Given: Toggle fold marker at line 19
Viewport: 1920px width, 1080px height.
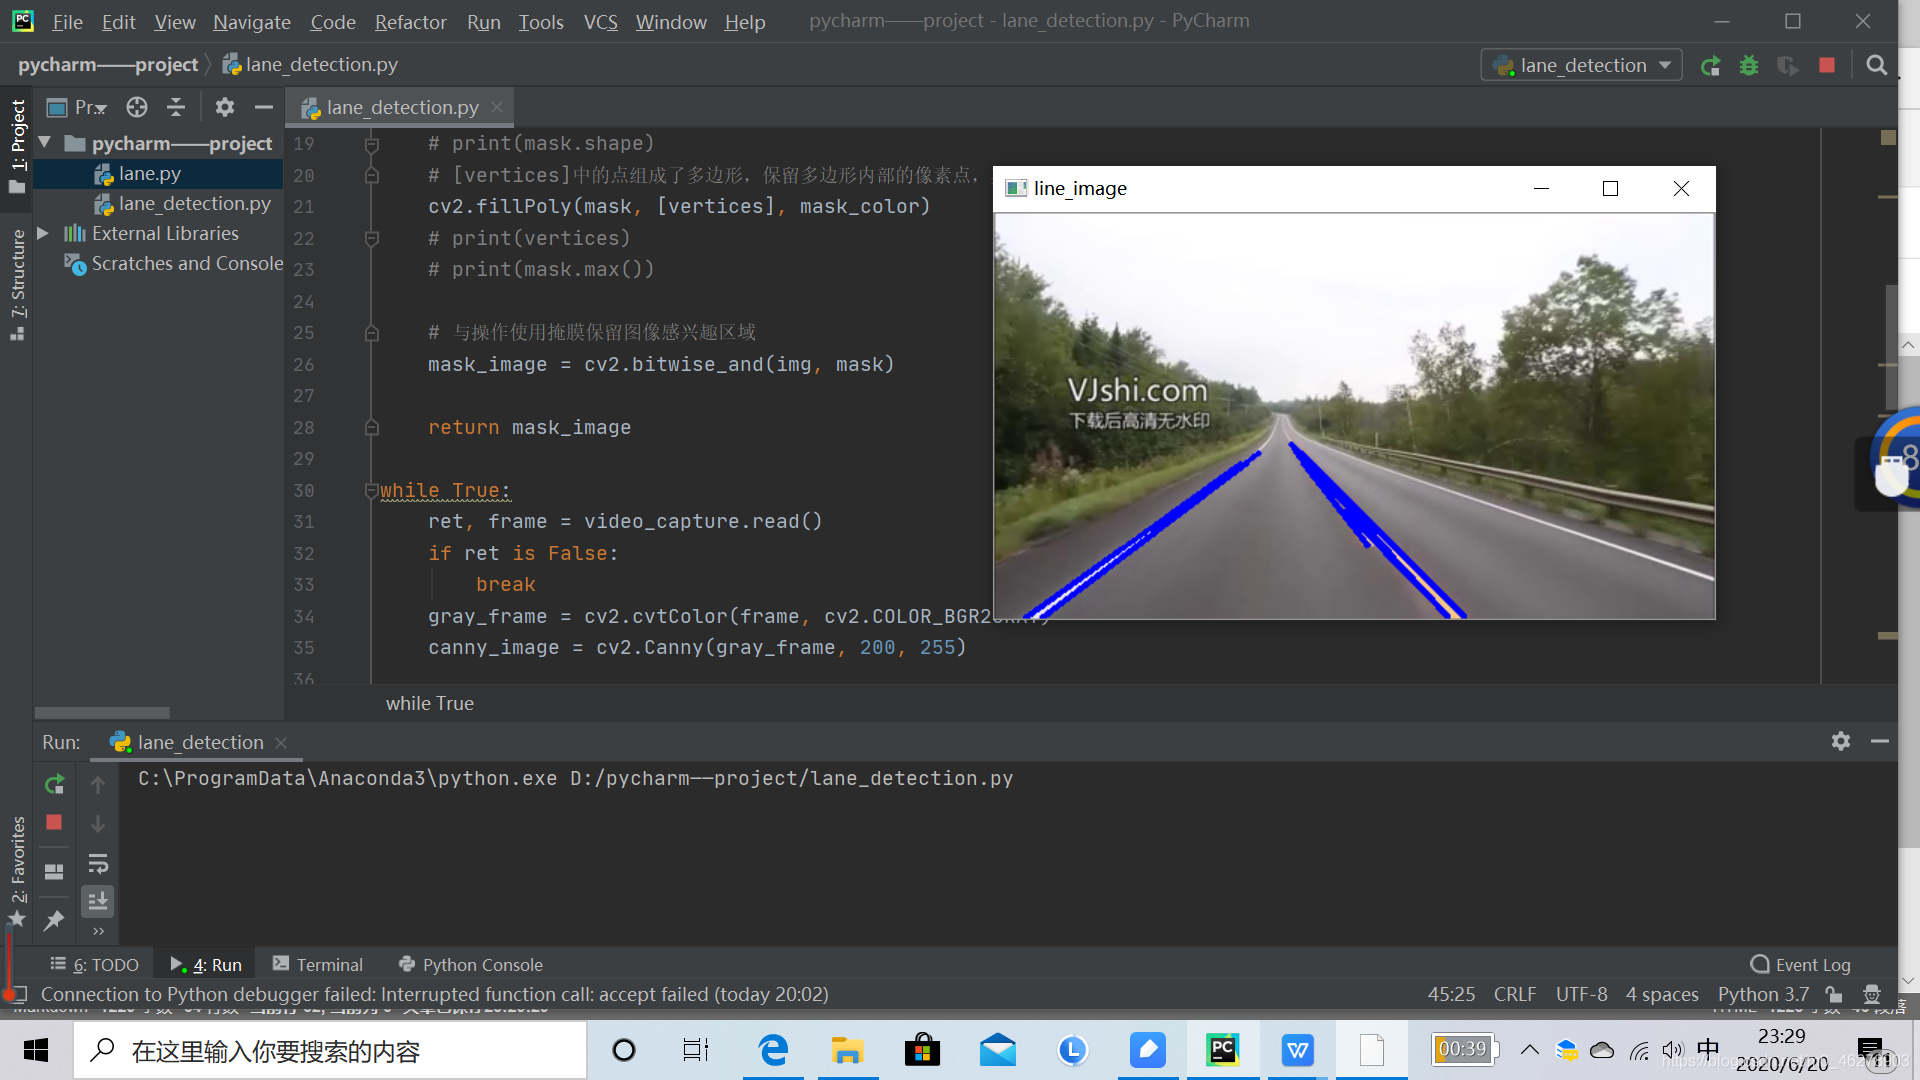Looking at the screenshot, I should (x=371, y=145).
